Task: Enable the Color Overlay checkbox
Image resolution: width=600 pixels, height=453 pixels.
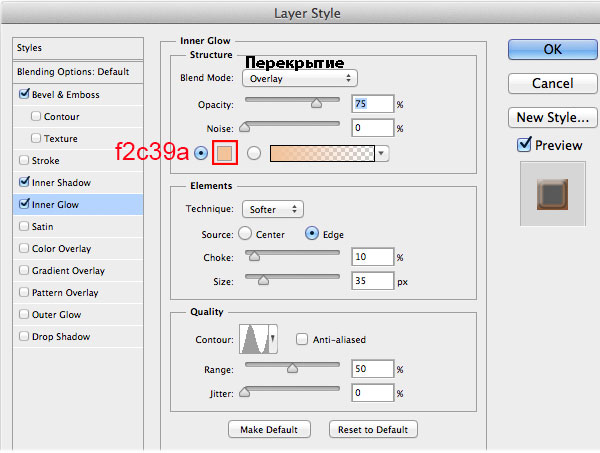Action: tap(24, 248)
